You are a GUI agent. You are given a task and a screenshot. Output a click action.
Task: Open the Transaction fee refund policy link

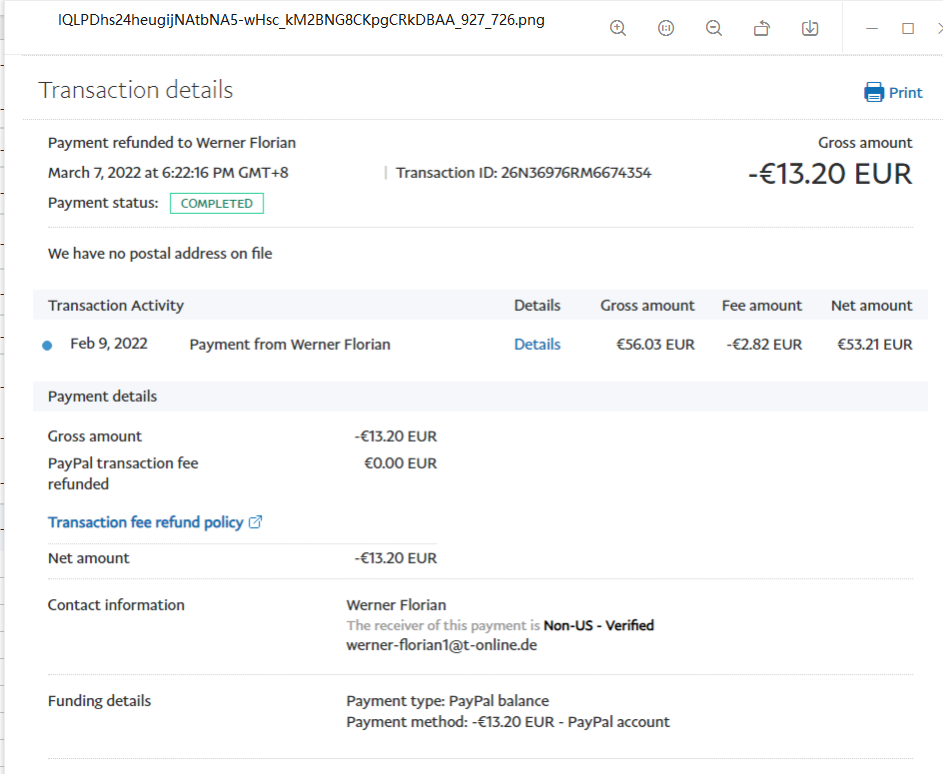coord(145,522)
